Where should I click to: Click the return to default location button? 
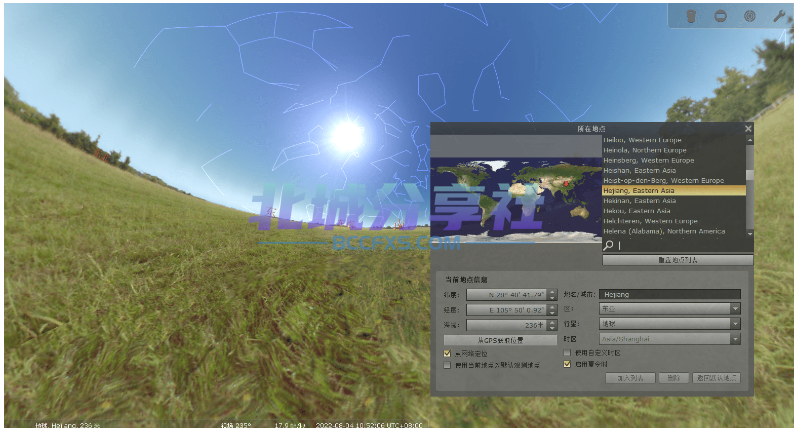click(x=716, y=378)
